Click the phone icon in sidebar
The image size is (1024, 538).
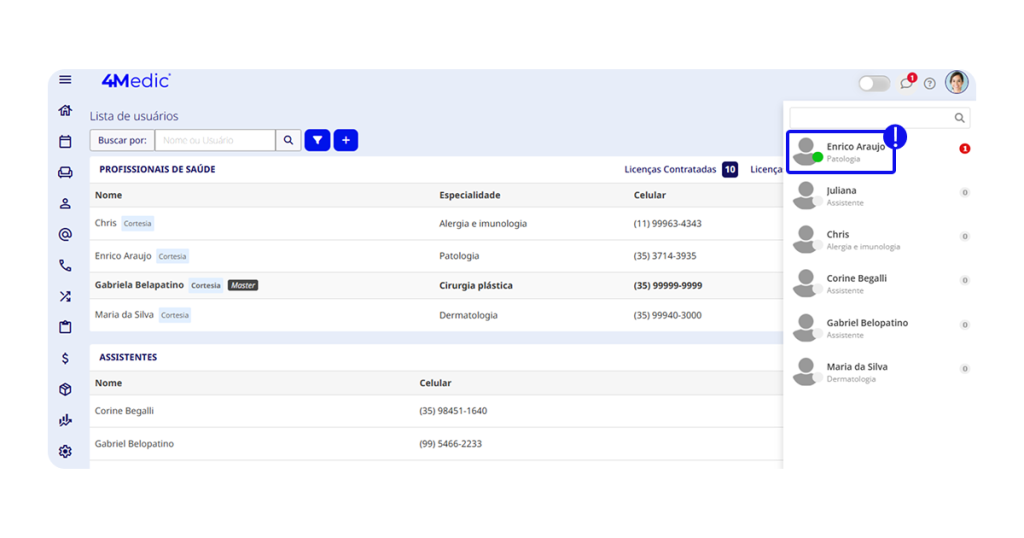[x=65, y=266]
